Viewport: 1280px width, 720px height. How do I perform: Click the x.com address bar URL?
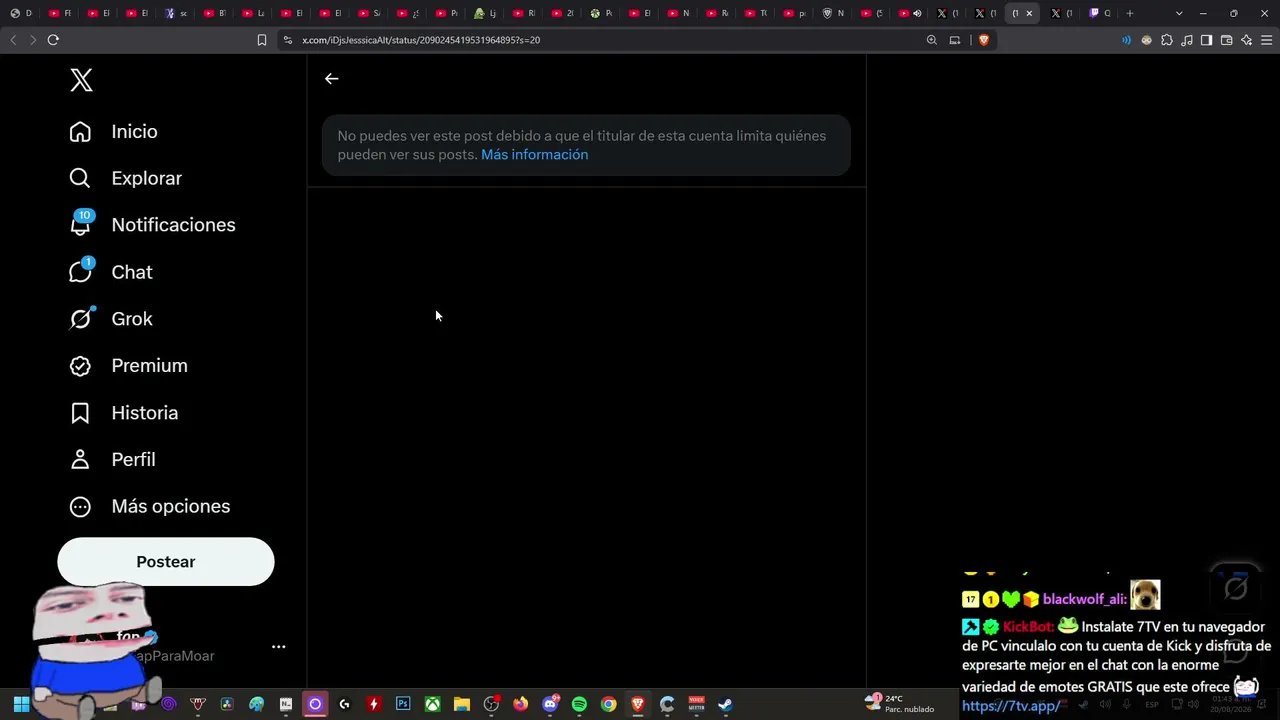(x=421, y=40)
